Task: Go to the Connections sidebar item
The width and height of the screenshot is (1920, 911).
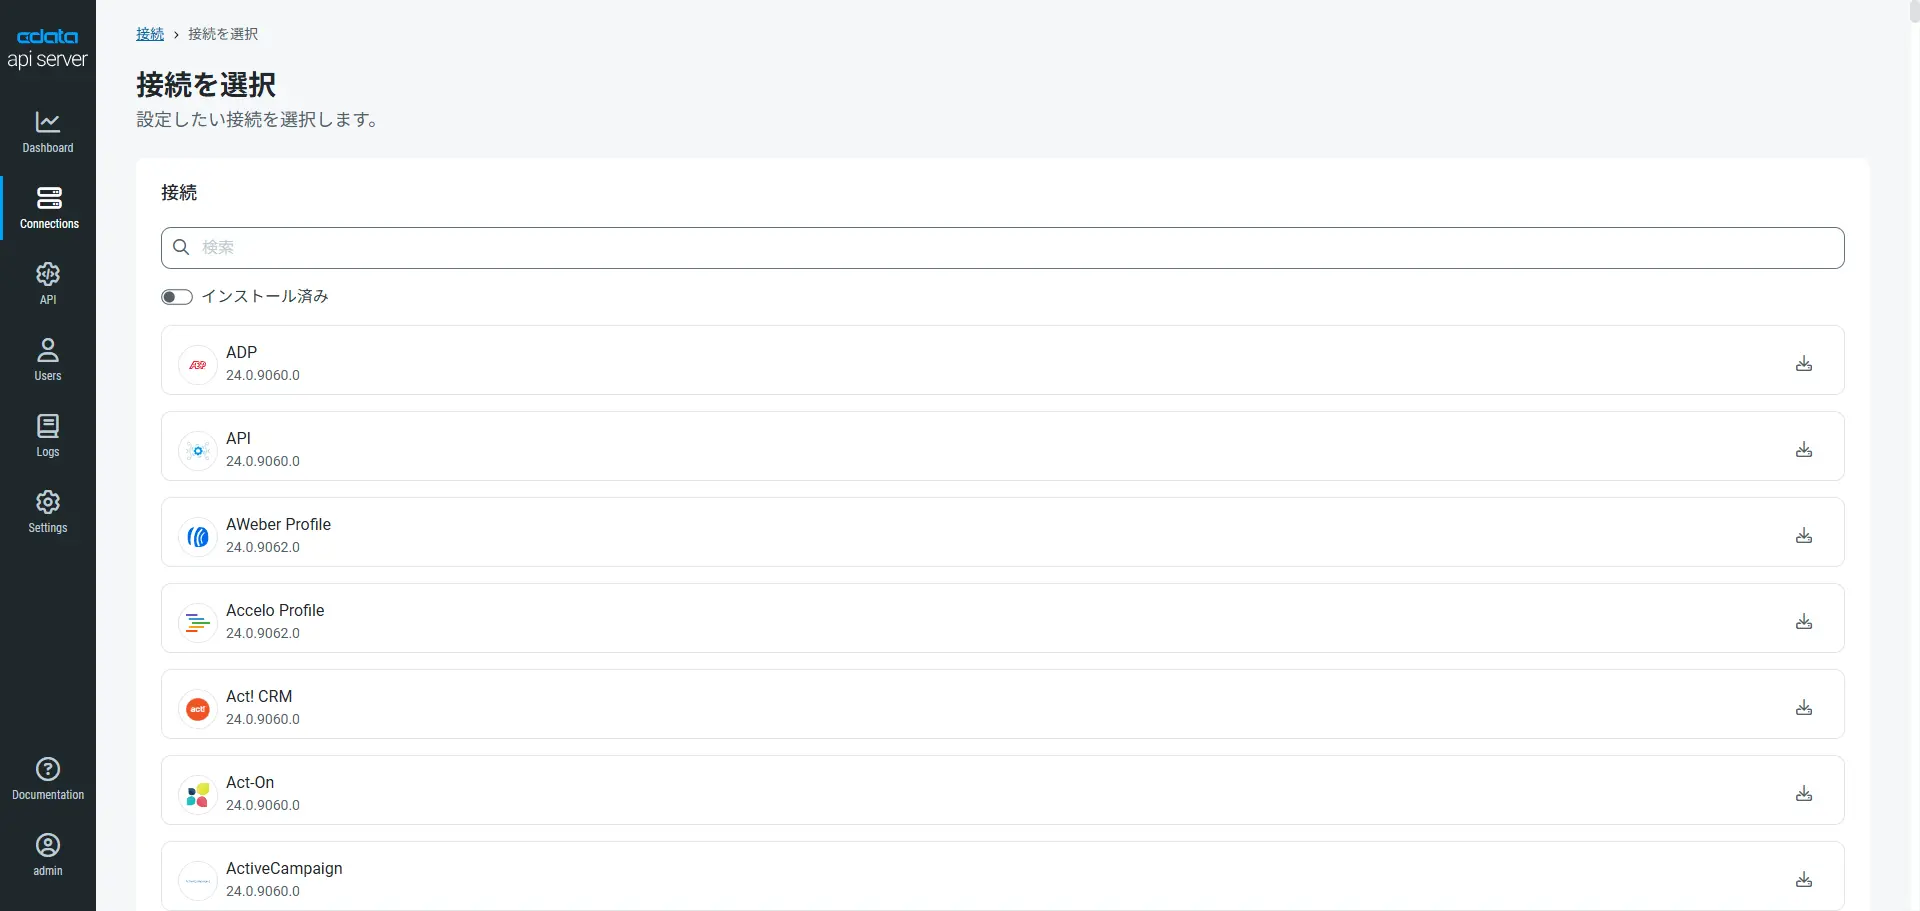Action: coord(49,208)
